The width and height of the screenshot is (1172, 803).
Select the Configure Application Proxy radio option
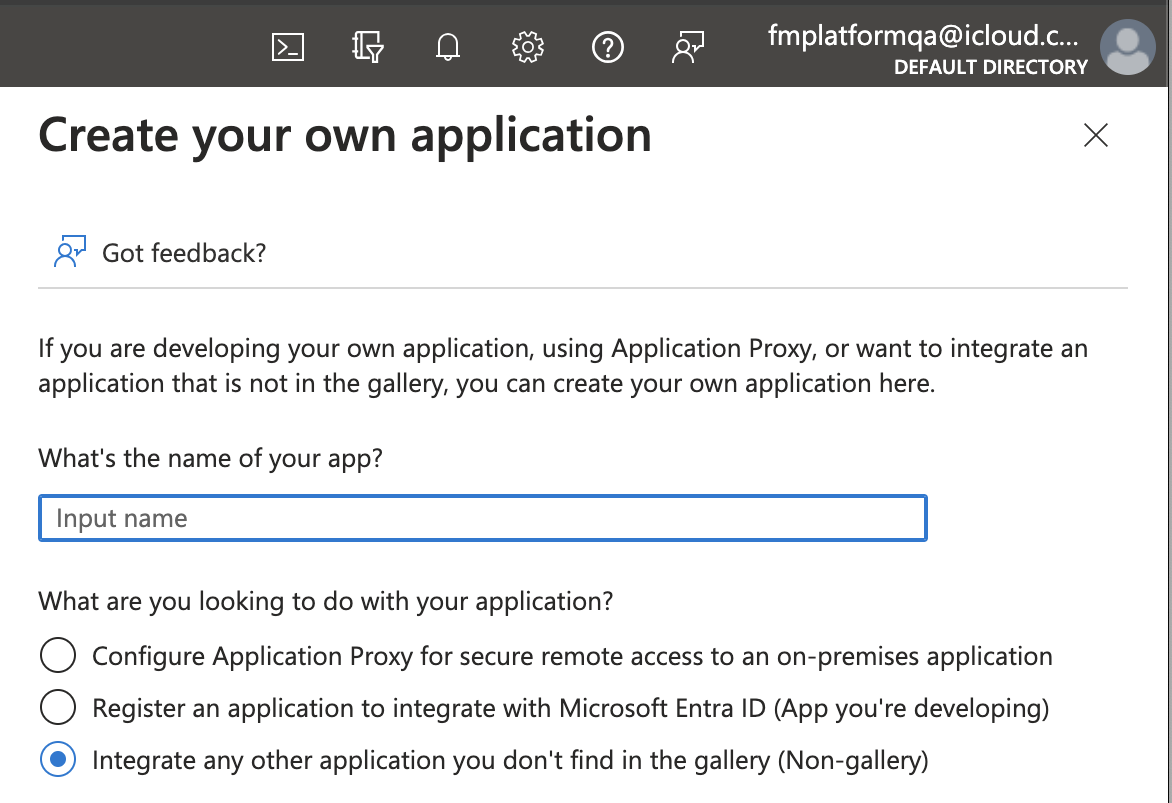[x=58, y=656]
